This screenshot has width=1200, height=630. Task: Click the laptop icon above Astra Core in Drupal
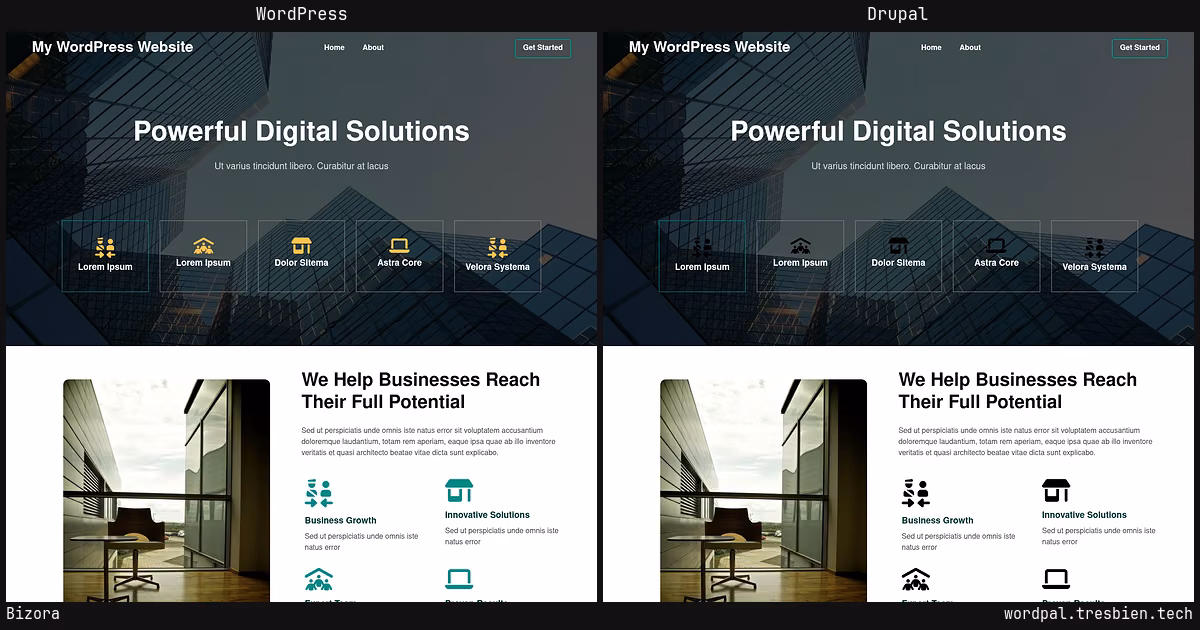[996, 245]
